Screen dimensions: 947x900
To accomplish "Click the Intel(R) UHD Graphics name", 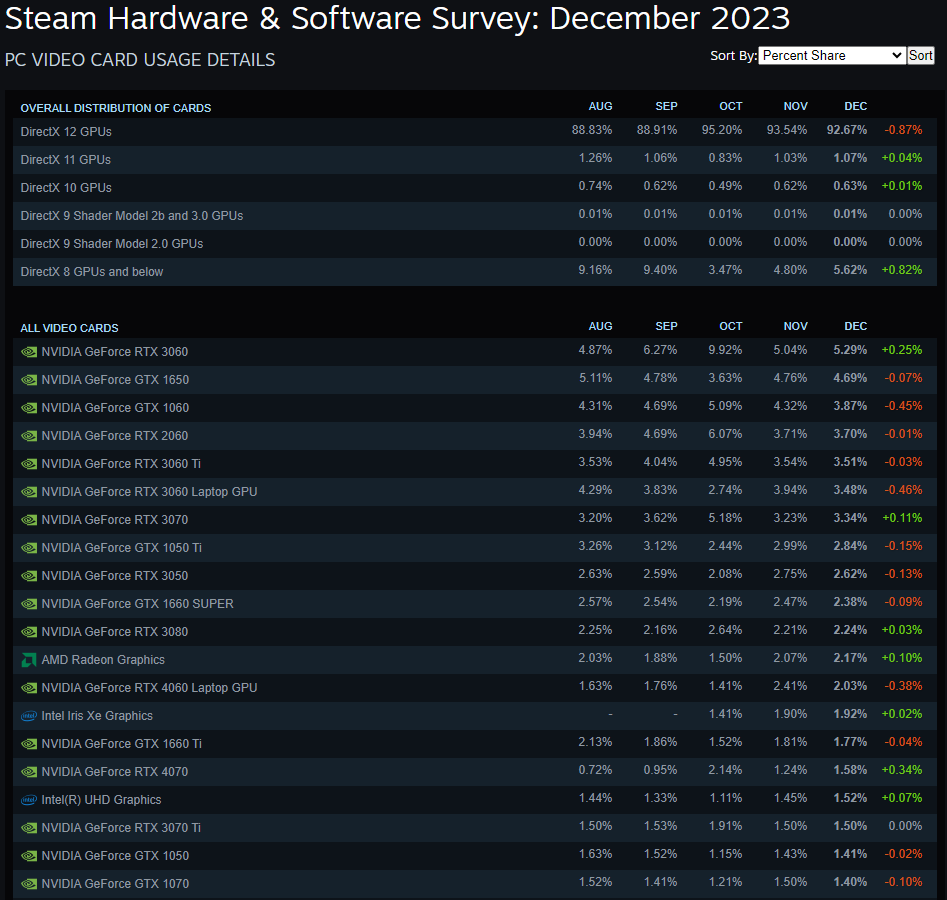I will pos(101,800).
